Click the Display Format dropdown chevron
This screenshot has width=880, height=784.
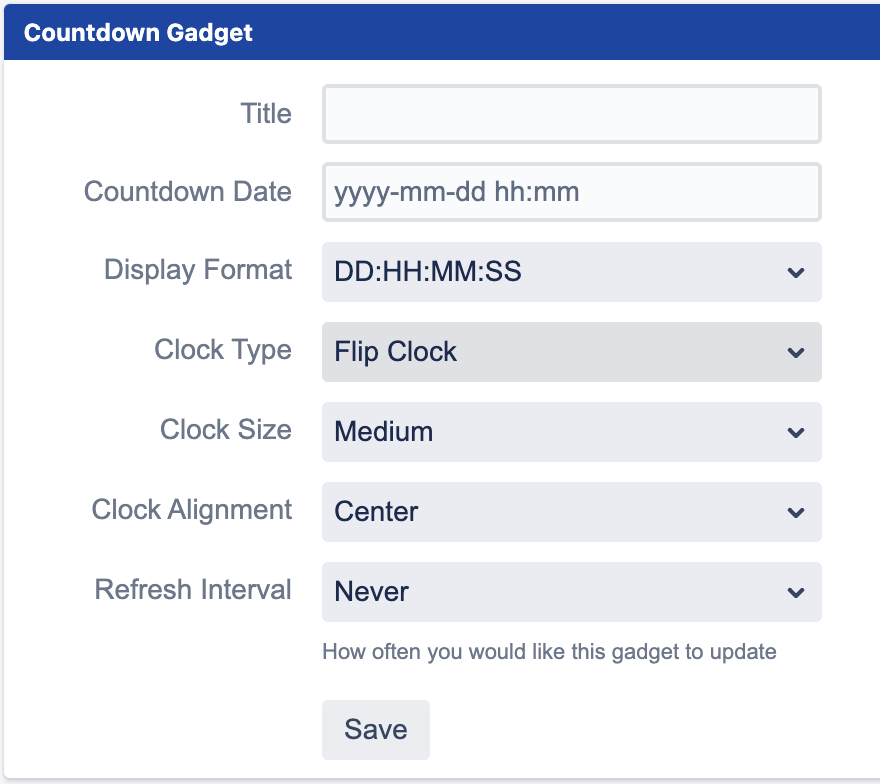(795, 272)
